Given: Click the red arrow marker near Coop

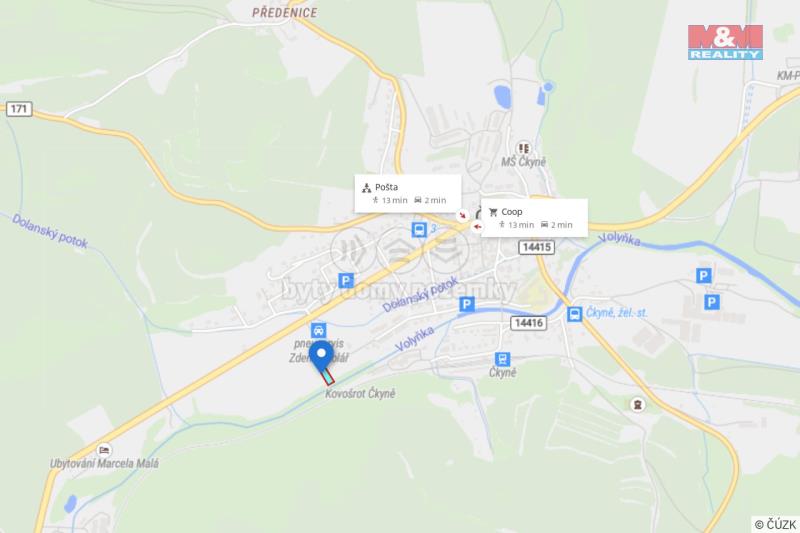Looking at the screenshot, I should coord(477,226).
